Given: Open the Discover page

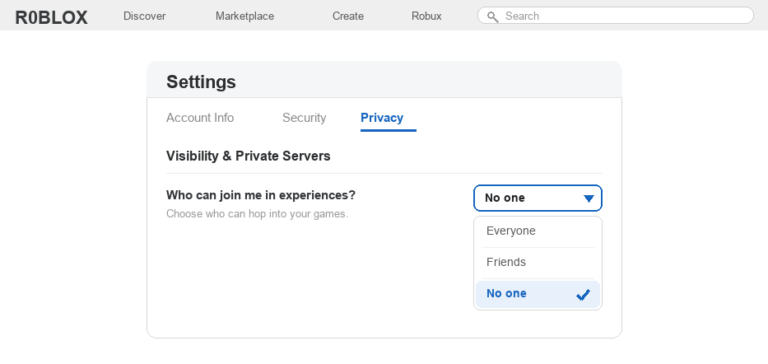Looking at the screenshot, I should pos(144,16).
